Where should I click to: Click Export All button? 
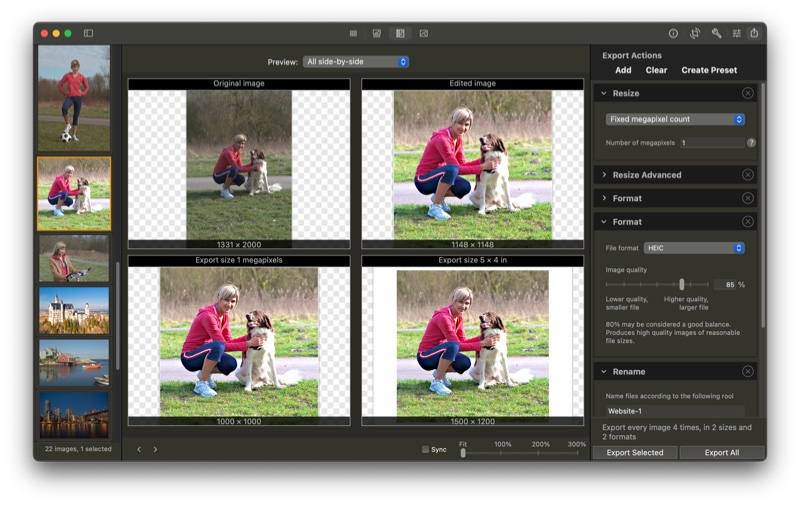click(721, 452)
